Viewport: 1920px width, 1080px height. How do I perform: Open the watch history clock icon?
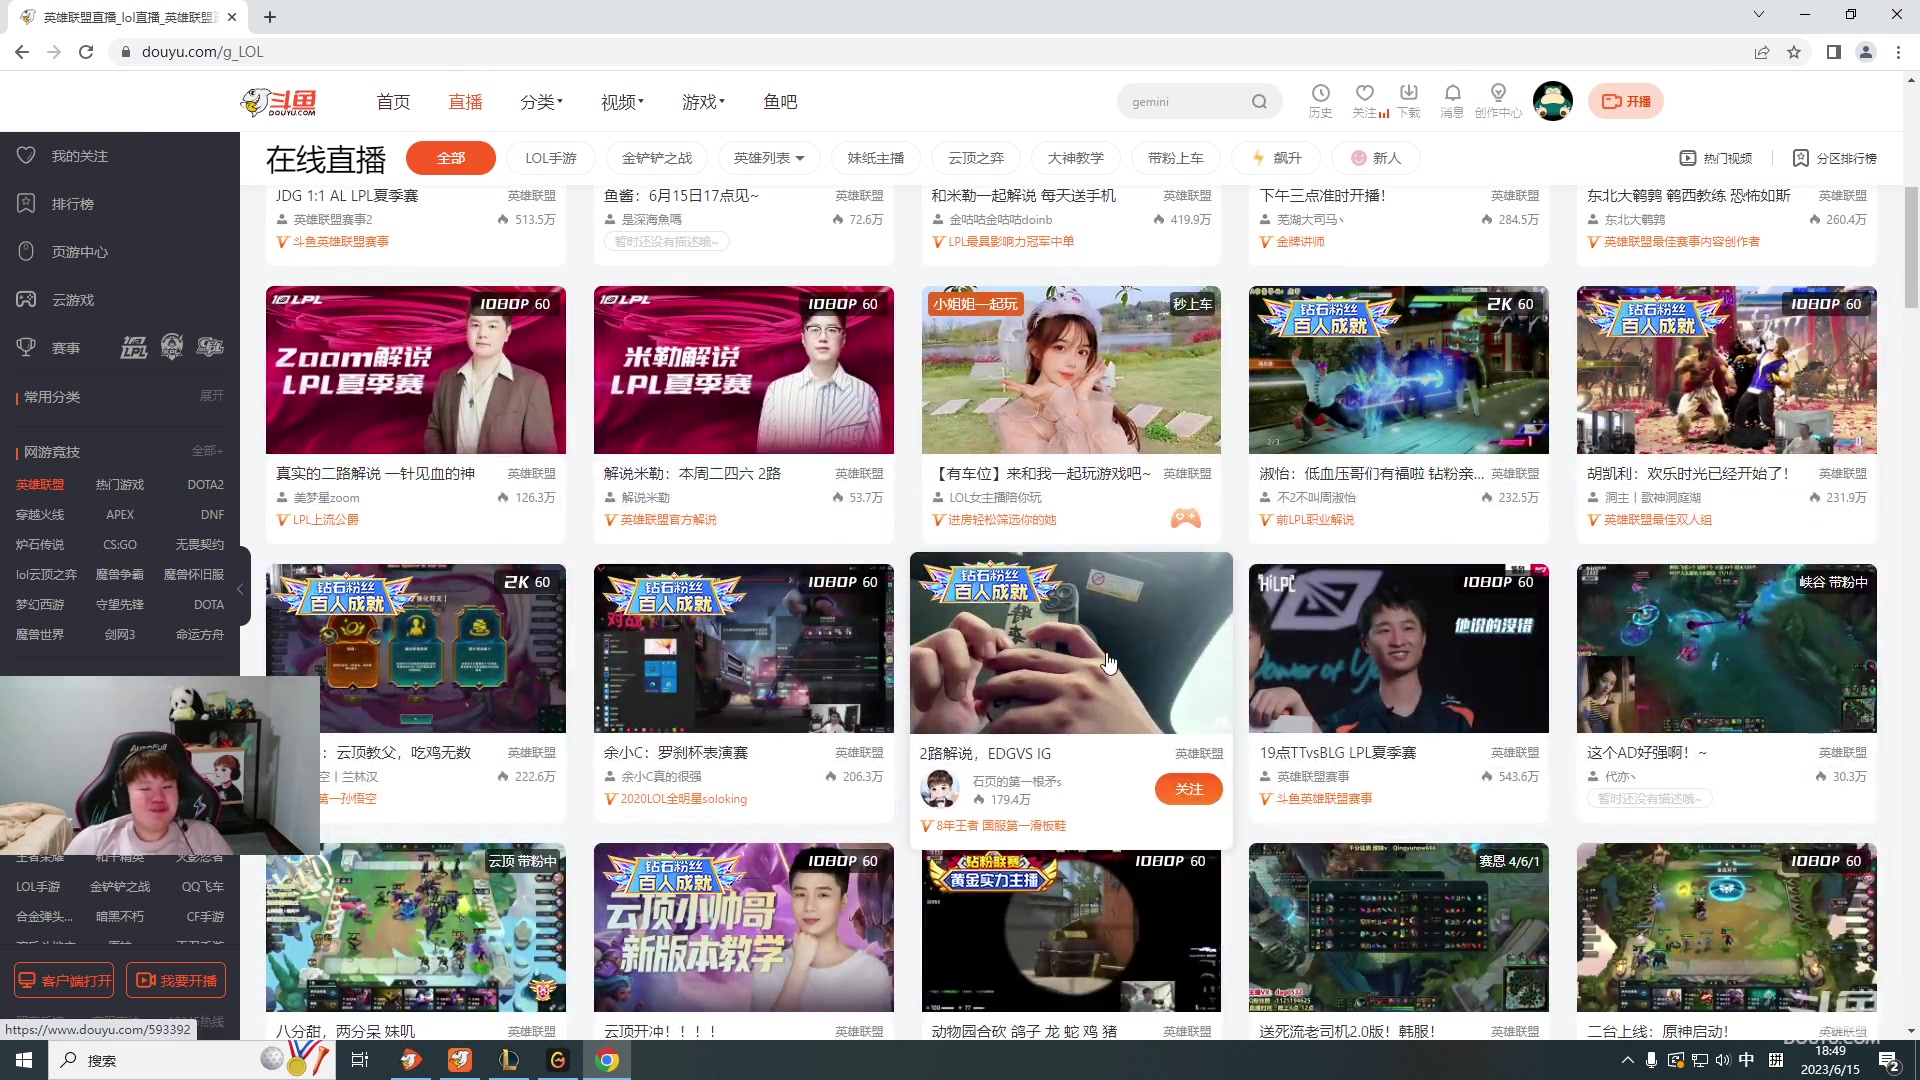pos(1320,93)
